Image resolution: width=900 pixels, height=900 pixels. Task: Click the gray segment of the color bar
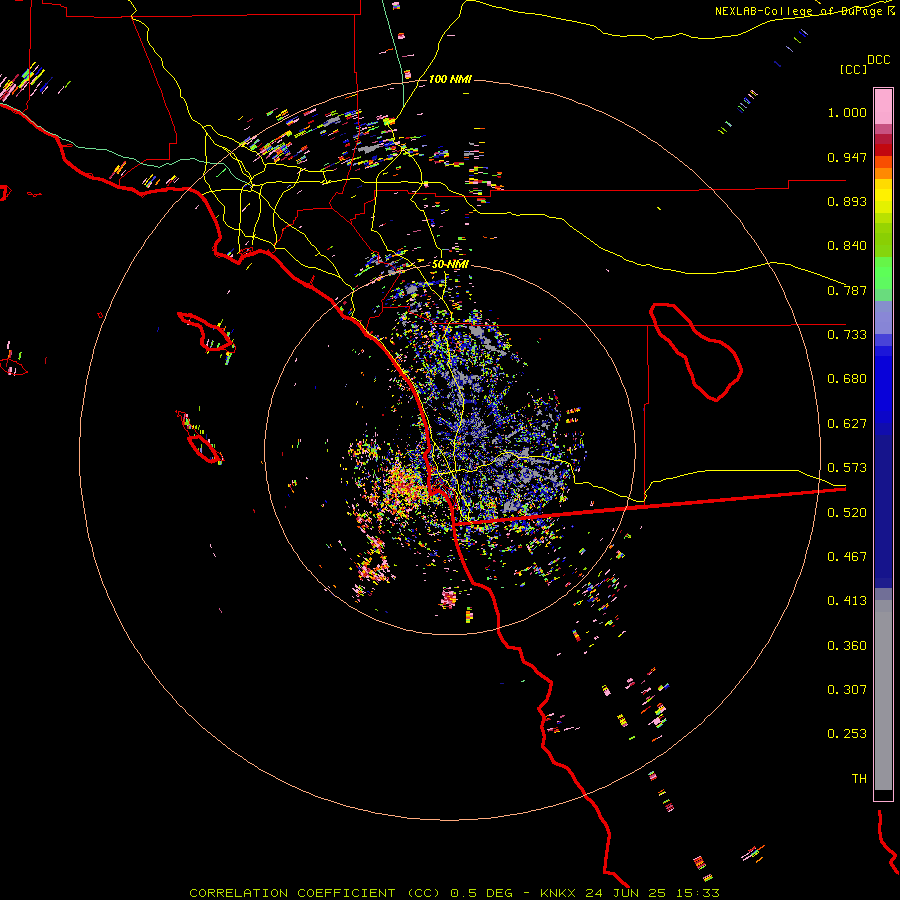[x=883, y=695]
